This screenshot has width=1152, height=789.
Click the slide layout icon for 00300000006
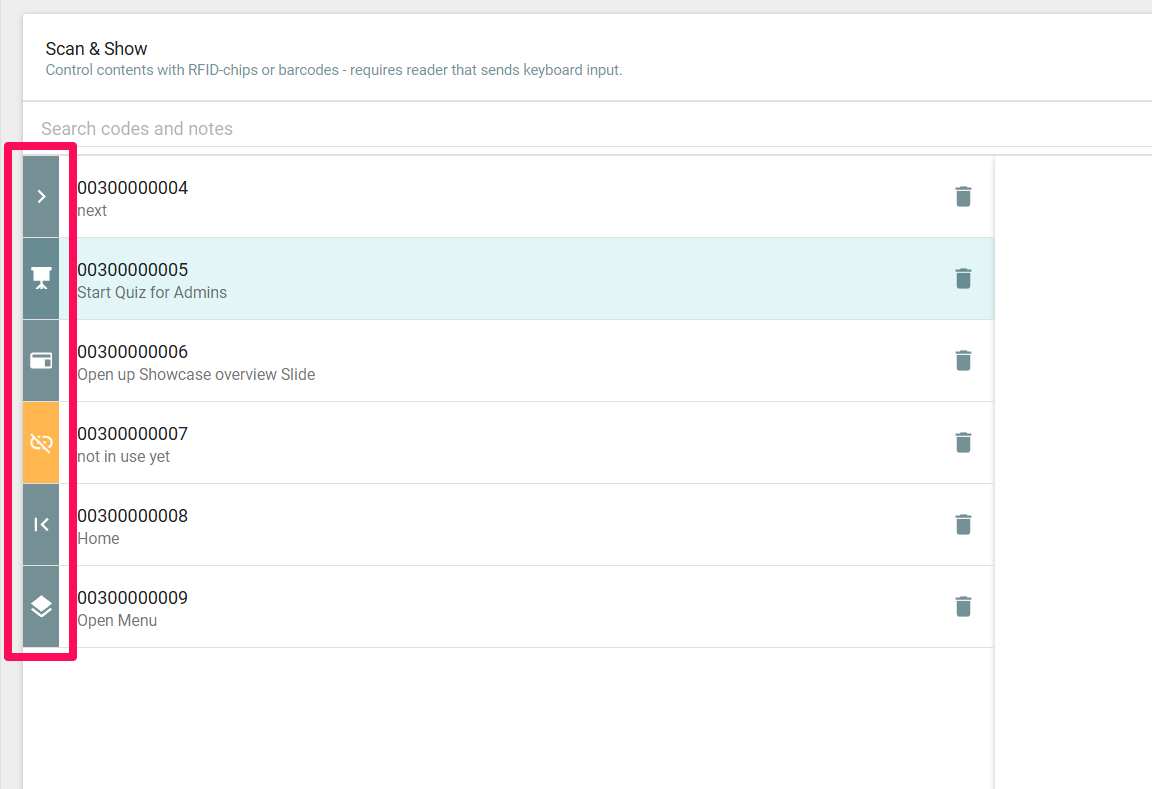tap(41, 361)
